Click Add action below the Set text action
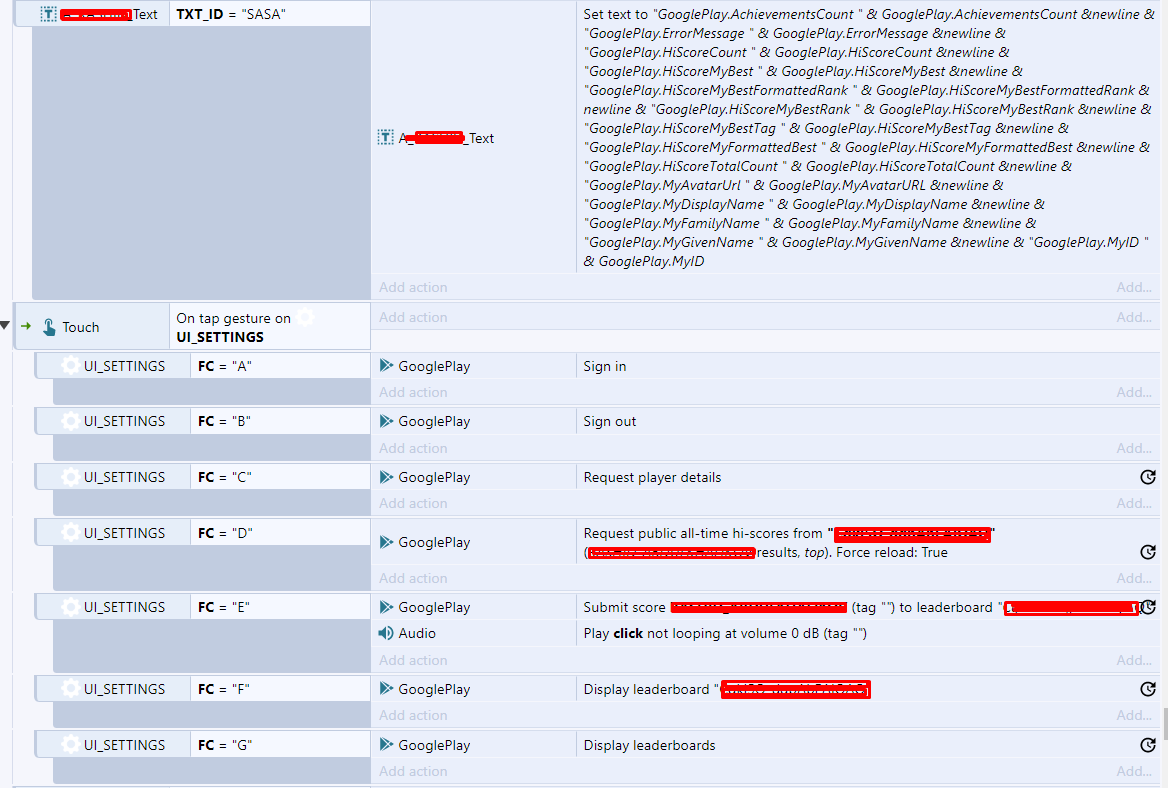This screenshot has width=1168, height=788. point(413,287)
